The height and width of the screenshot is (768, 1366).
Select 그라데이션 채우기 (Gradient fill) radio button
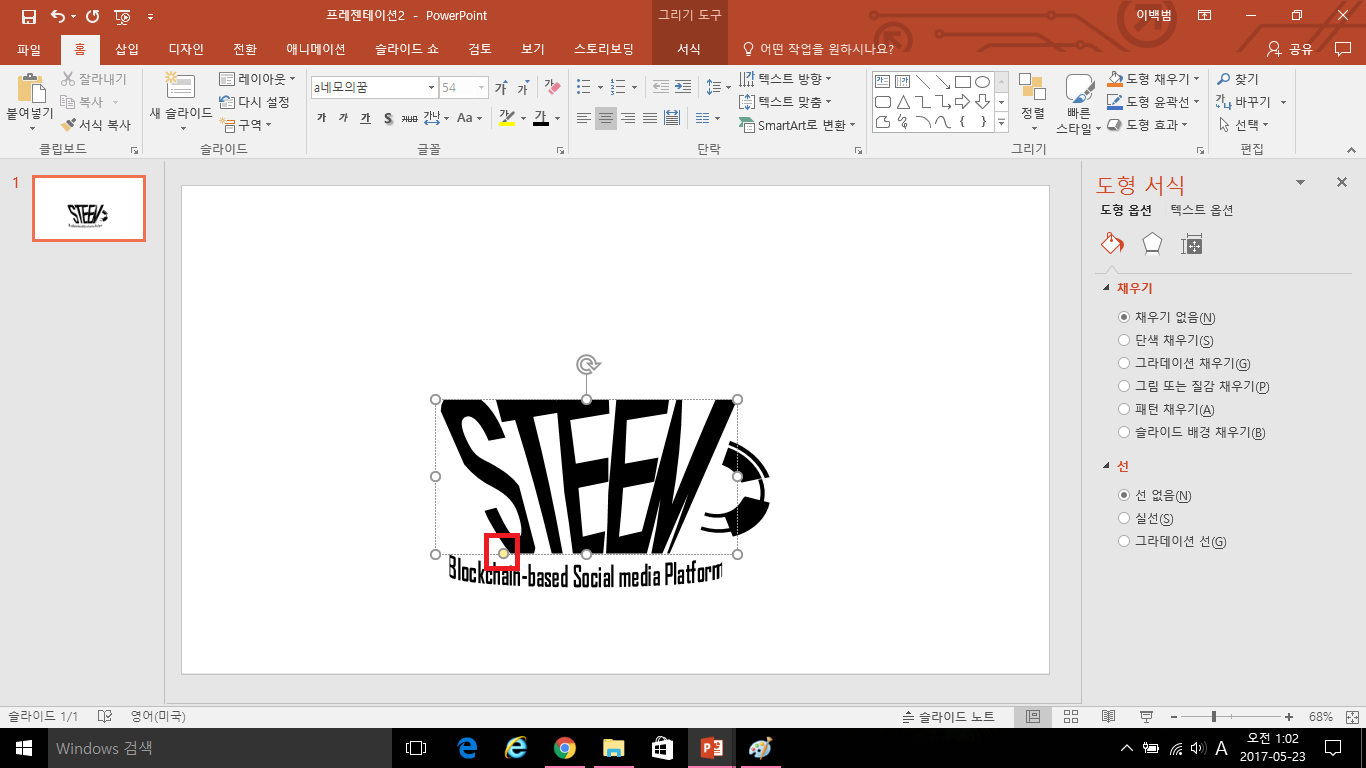[x=1124, y=363]
